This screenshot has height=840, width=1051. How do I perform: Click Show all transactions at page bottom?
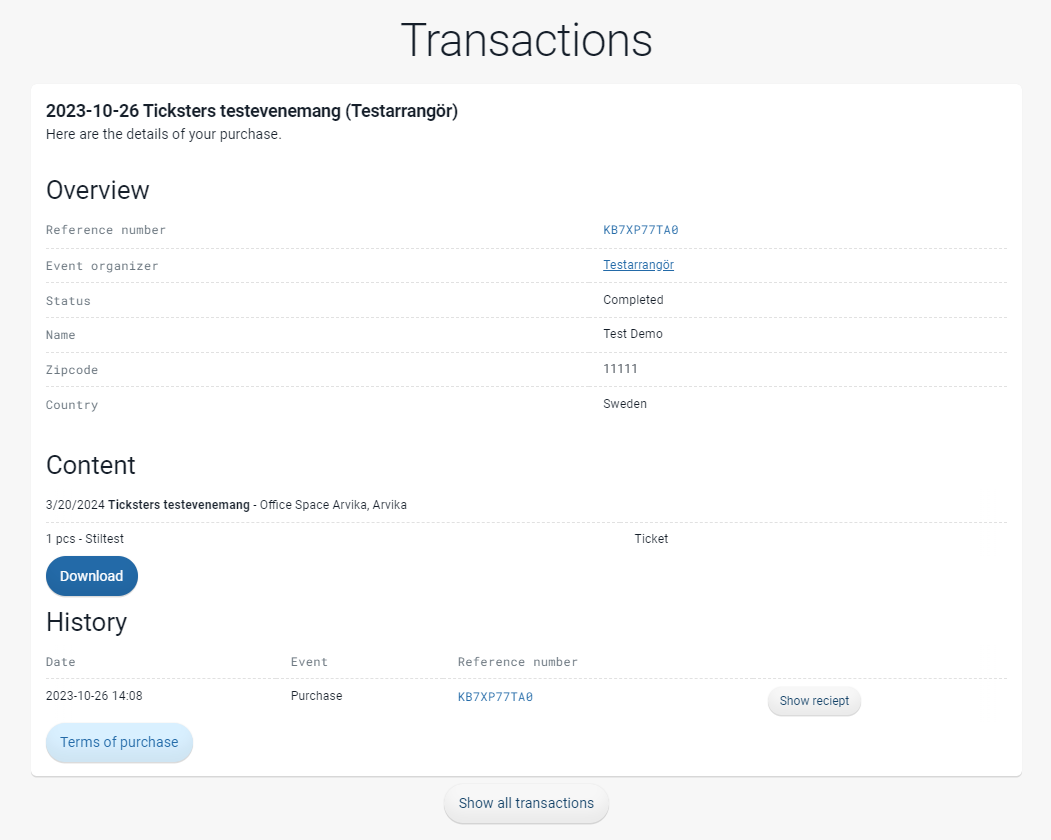526,803
